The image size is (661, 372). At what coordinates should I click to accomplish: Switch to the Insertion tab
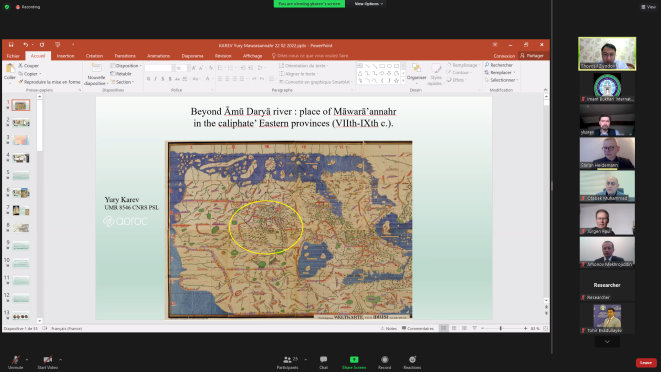tap(65, 56)
